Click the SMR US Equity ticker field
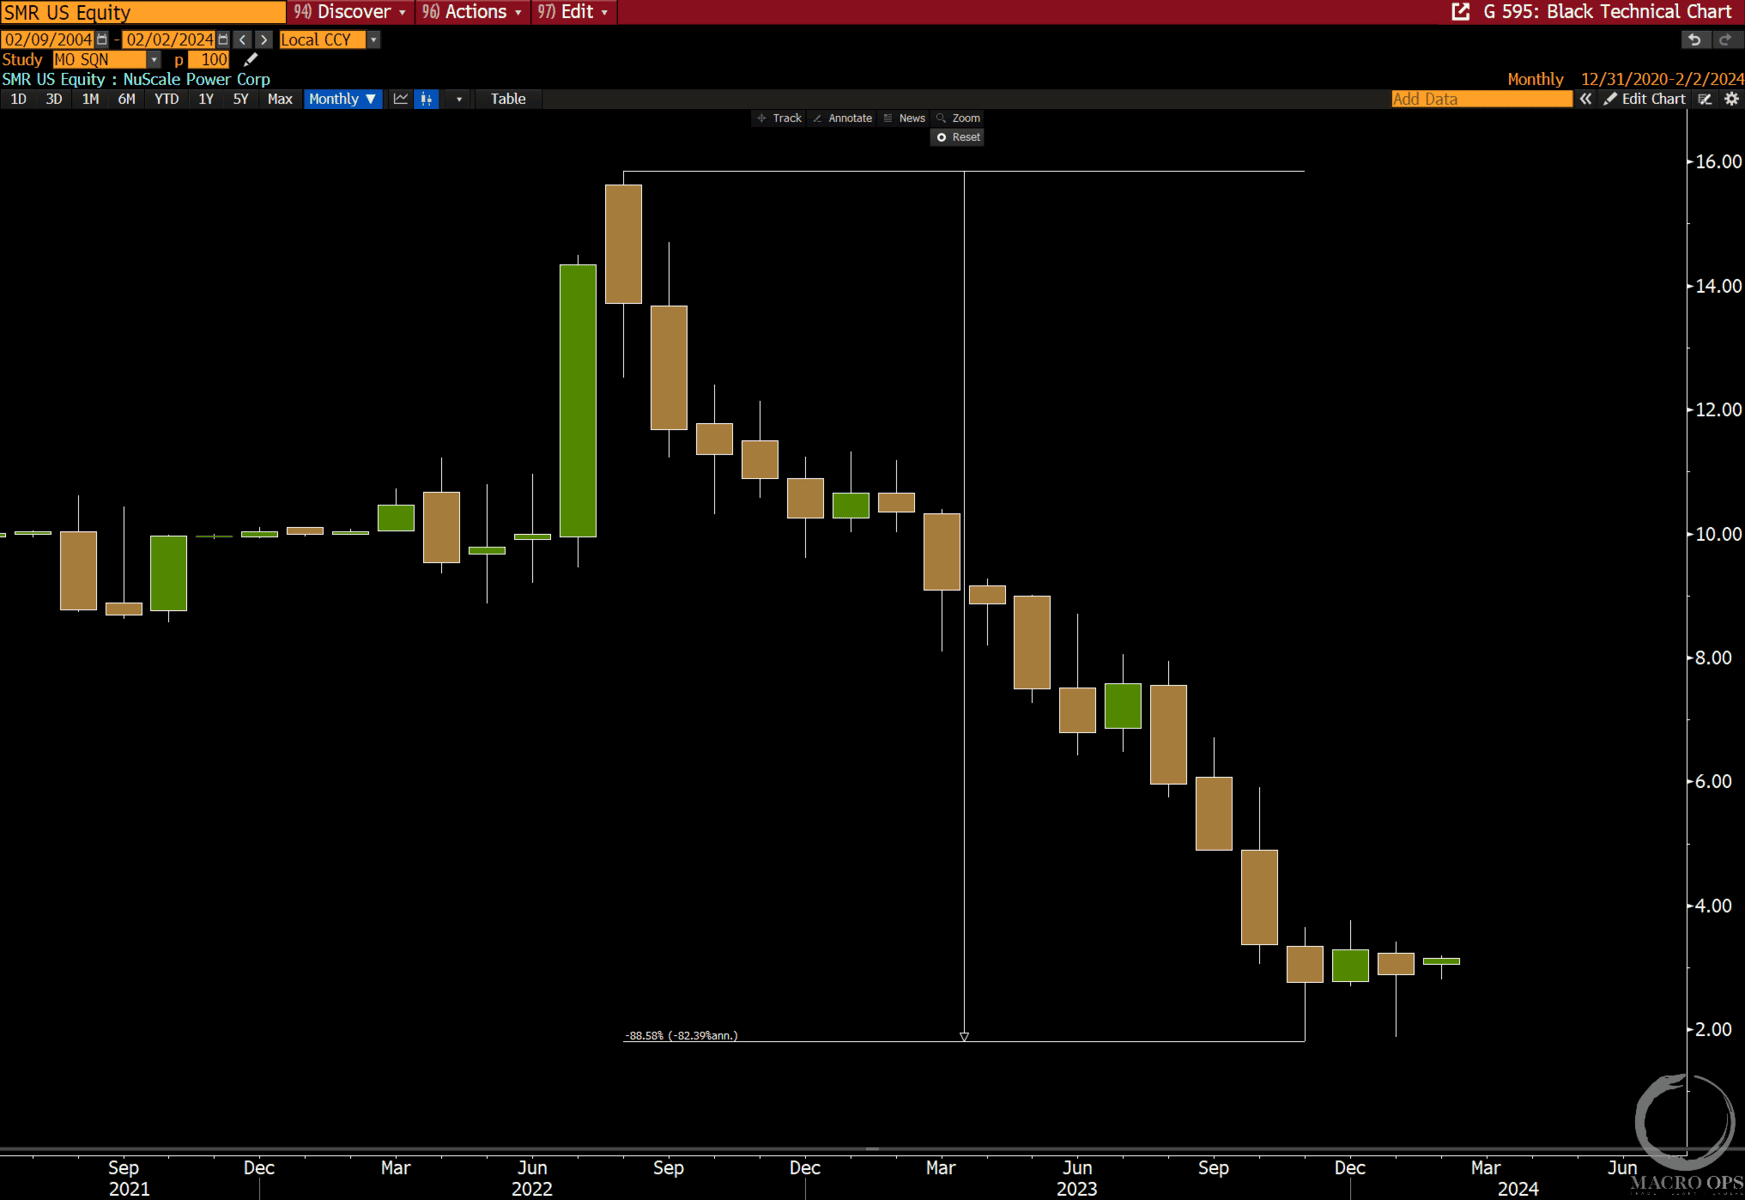Image resolution: width=1745 pixels, height=1200 pixels. coord(143,12)
